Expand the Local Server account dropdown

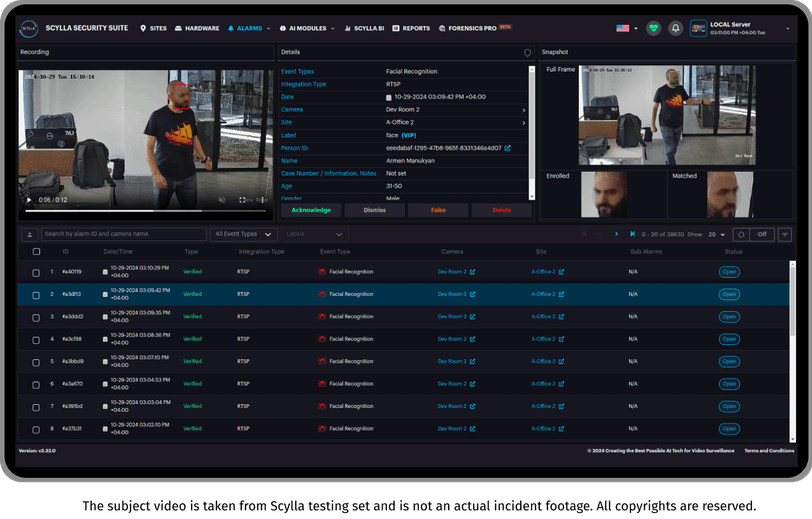[x=788, y=28]
